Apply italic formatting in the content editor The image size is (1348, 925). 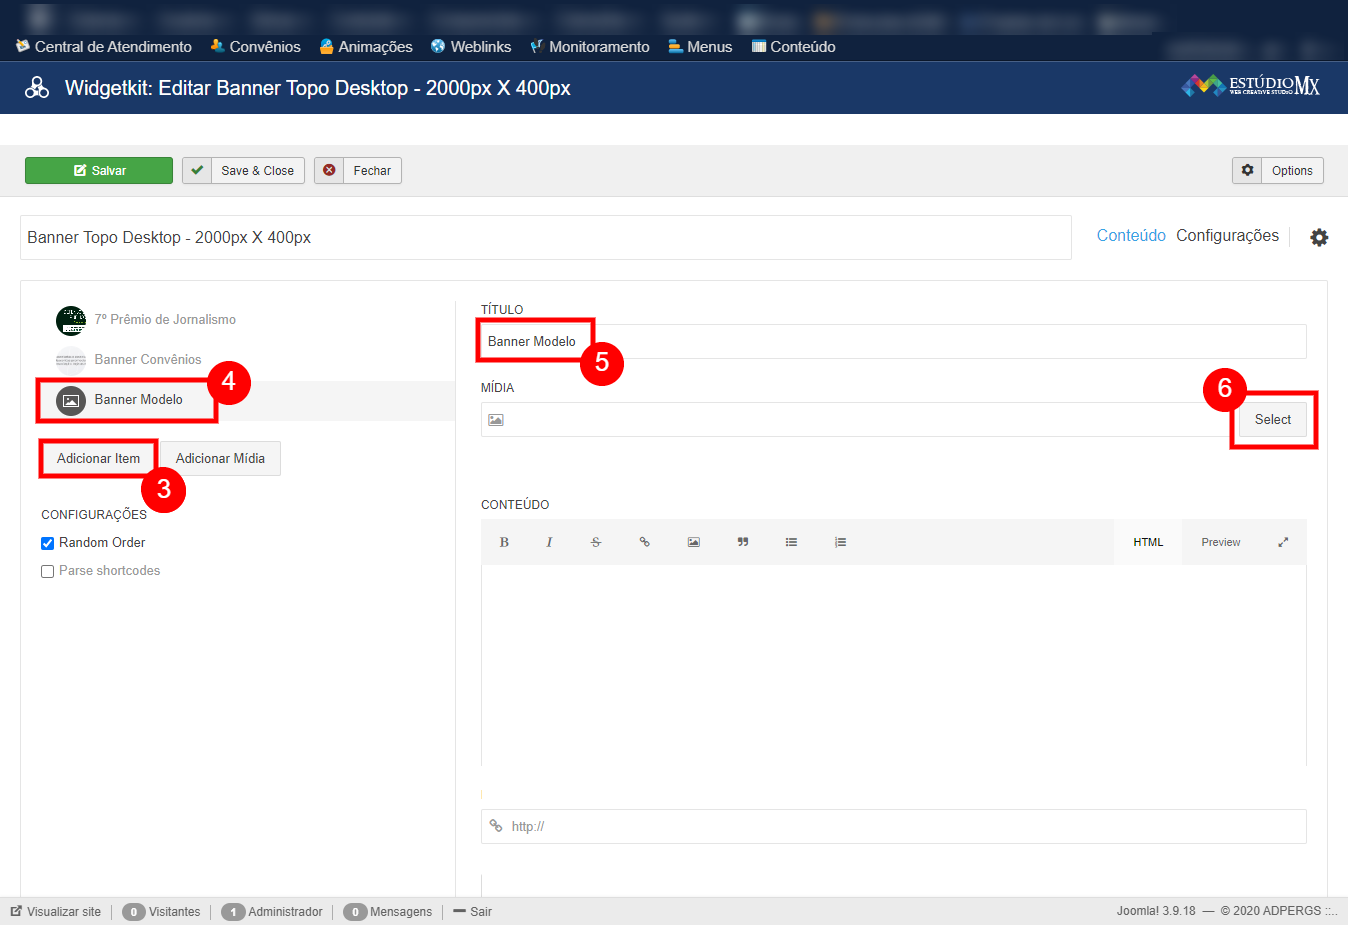click(x=549, y=542)
